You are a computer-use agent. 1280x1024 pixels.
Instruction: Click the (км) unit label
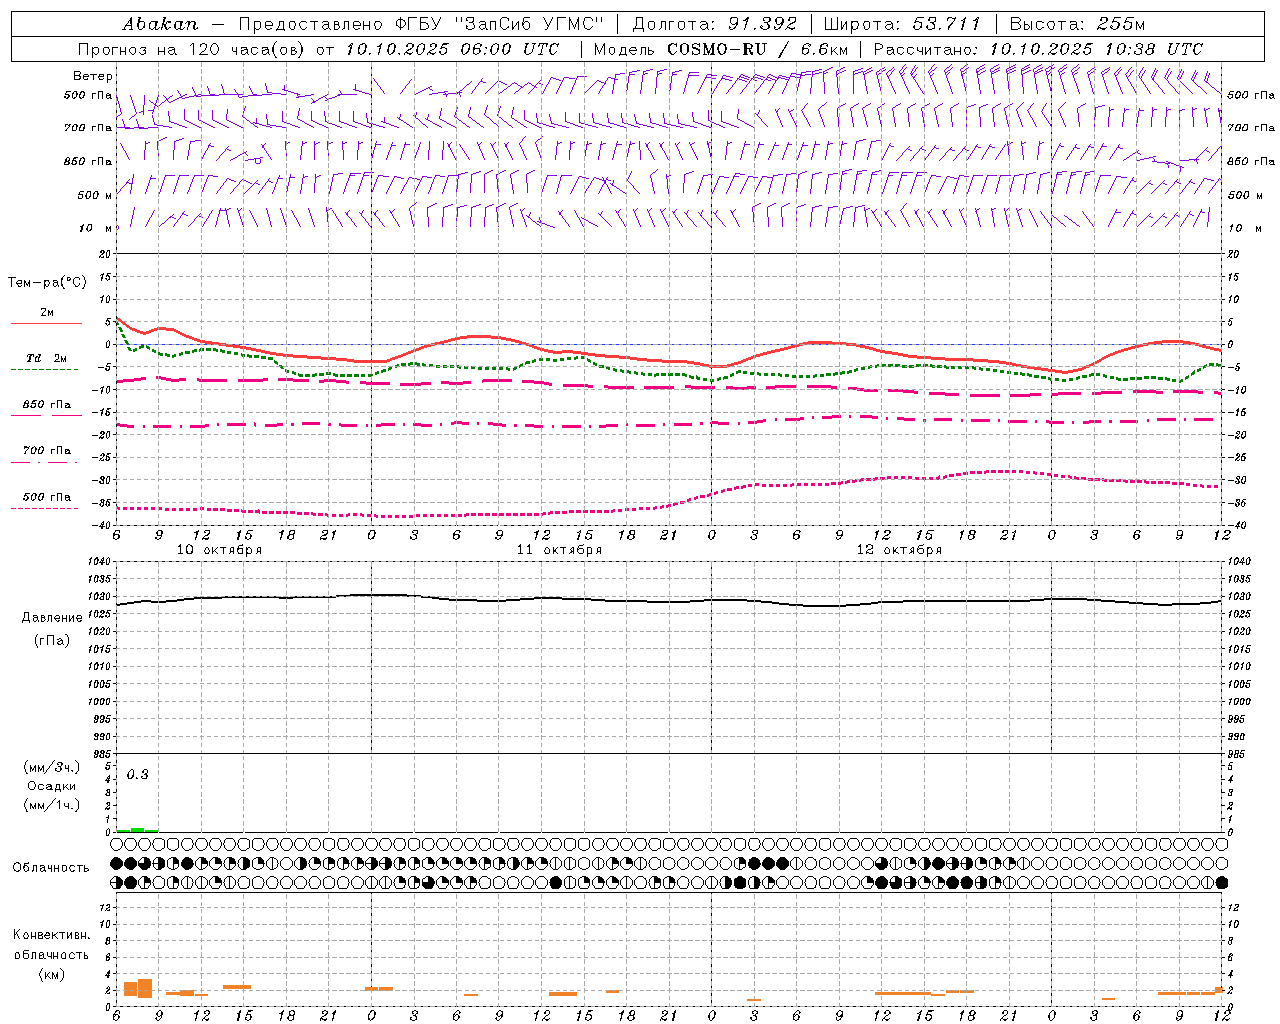[51, 973]
